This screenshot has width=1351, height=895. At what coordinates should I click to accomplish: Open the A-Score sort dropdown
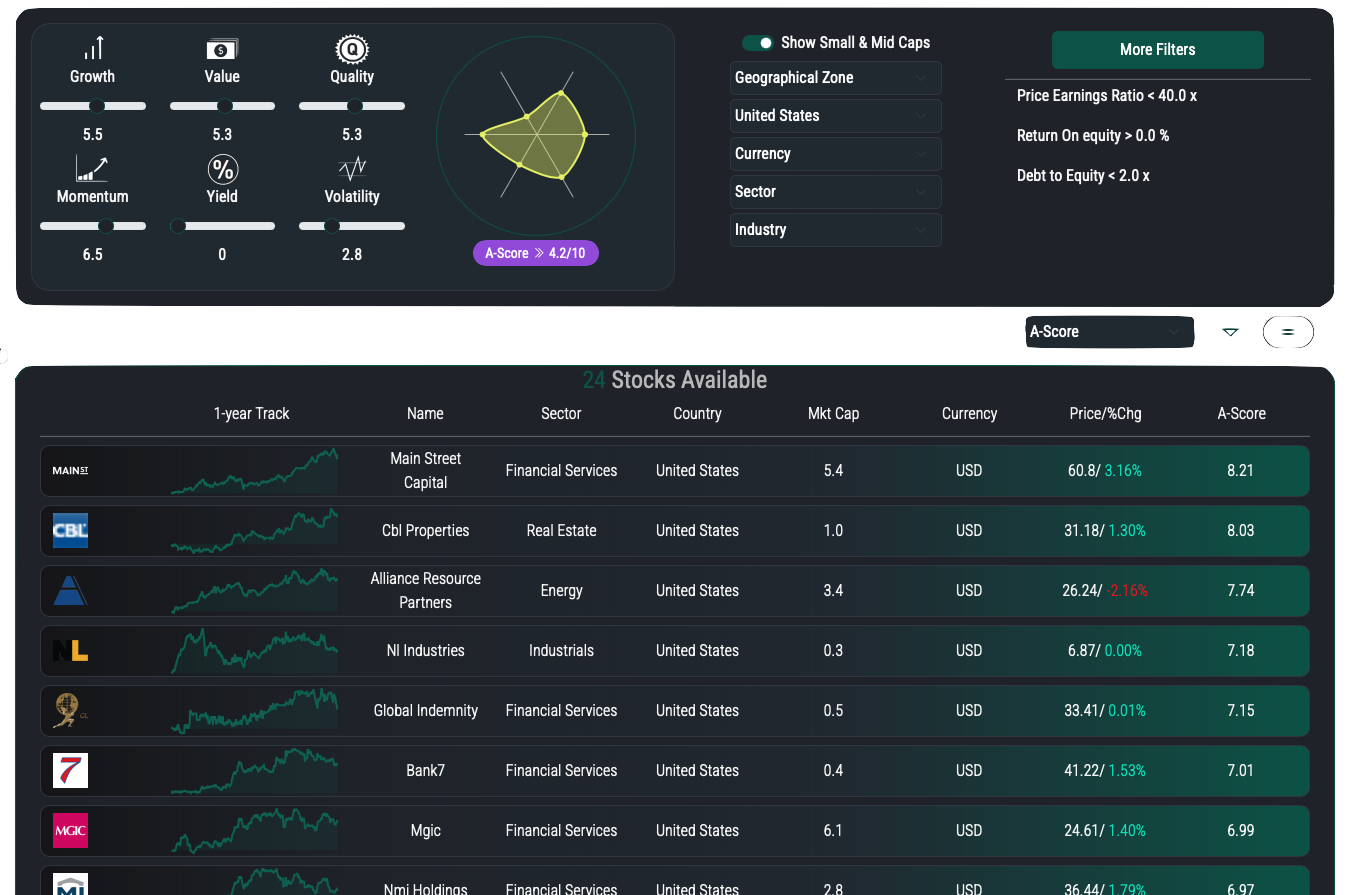tap(1109, 332)
